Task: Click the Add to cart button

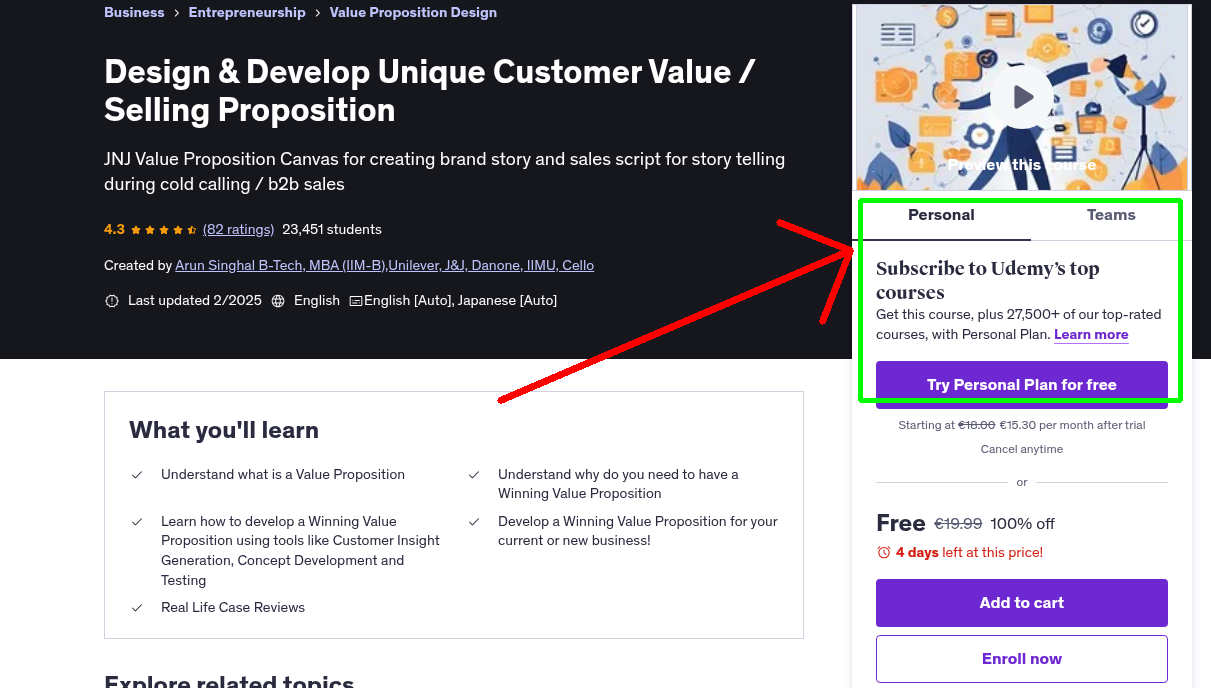Action: (1022, 603)
